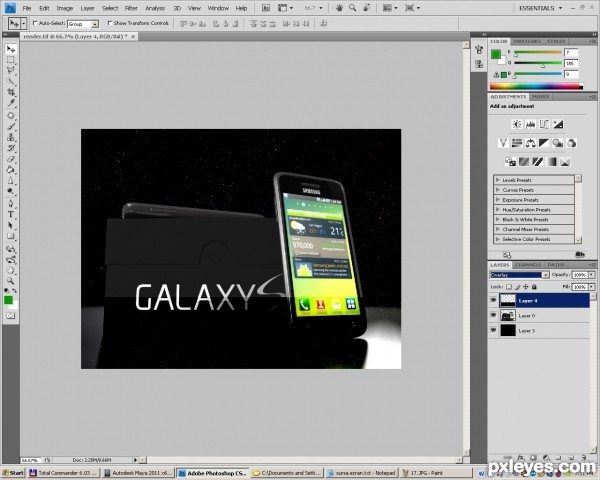This screenshot has width=600, height=480.
Task: Add a Levels adjustment
Action: pos(531,124)
